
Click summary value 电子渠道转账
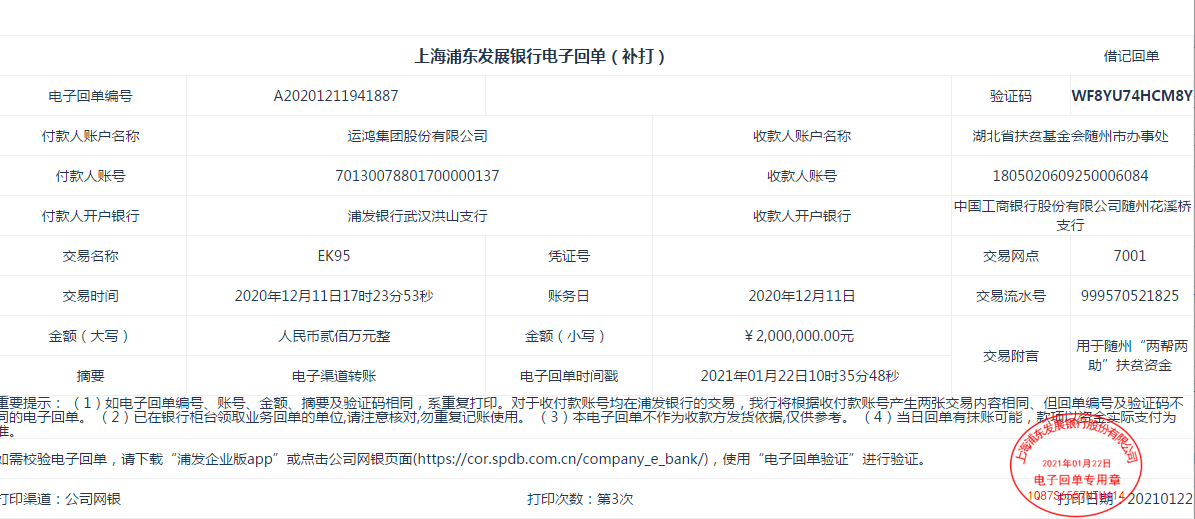tap(334, 376)
